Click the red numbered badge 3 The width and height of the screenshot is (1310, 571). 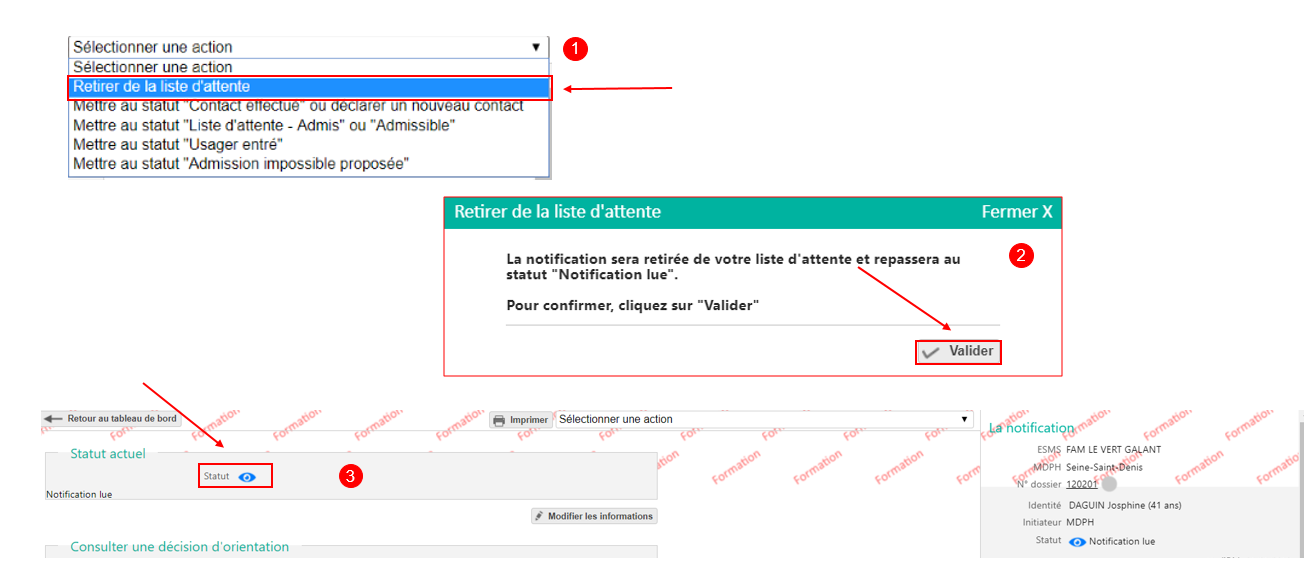[x=349, y=477]
